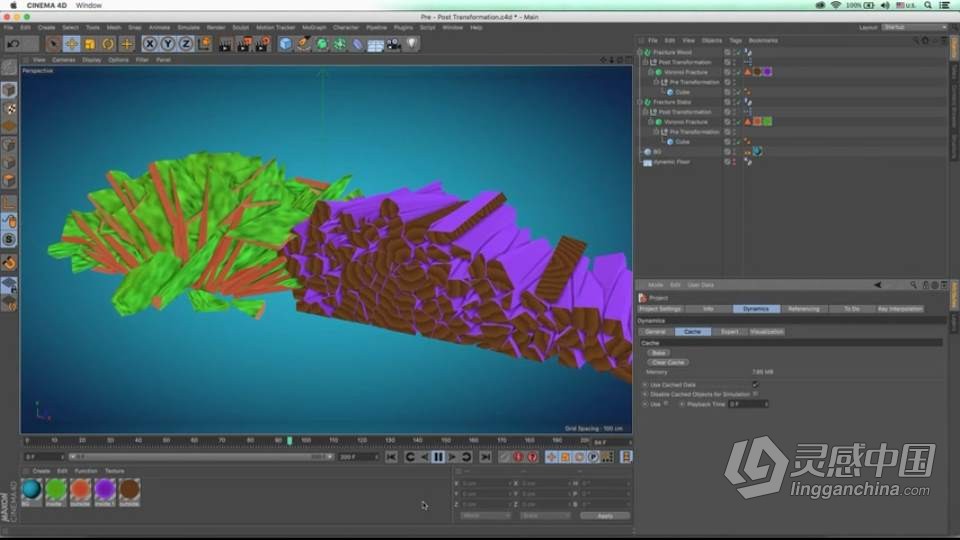960x540 pixels.
Task: Click the Cube primitive icon
Action: (x=286, y=44)
